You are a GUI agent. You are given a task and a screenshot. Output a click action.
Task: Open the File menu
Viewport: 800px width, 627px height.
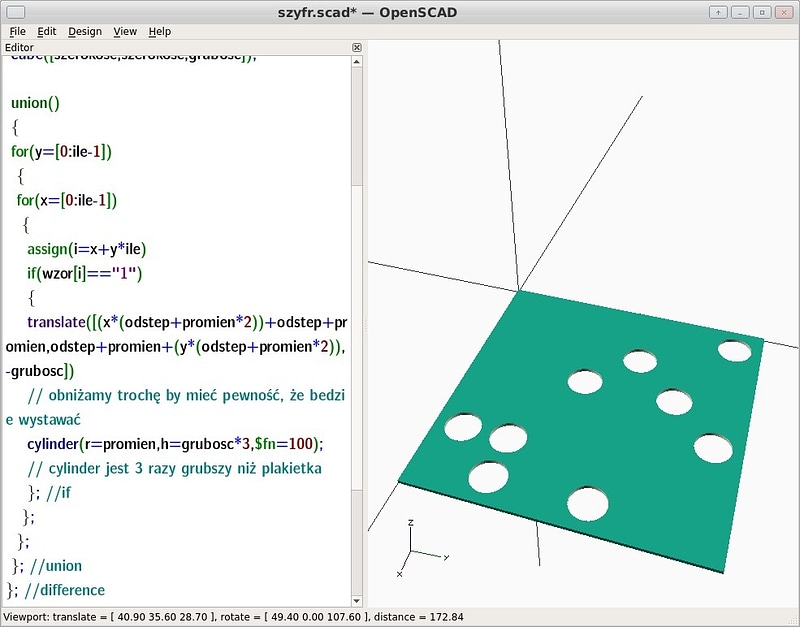tap(17, 32)
